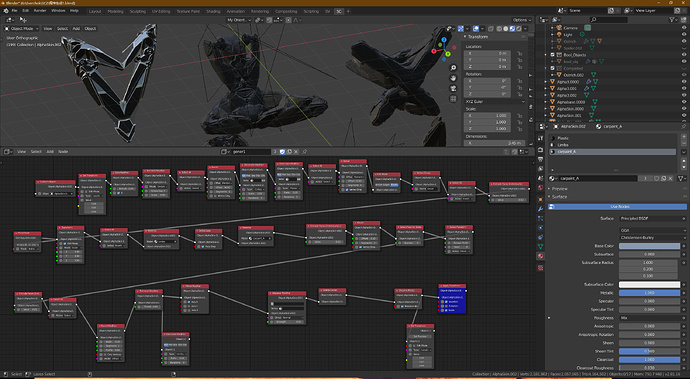The height and width of the screenshot is (379, 690).
Task: Toggle X-ray view icon in header
Action: (491, 29)
